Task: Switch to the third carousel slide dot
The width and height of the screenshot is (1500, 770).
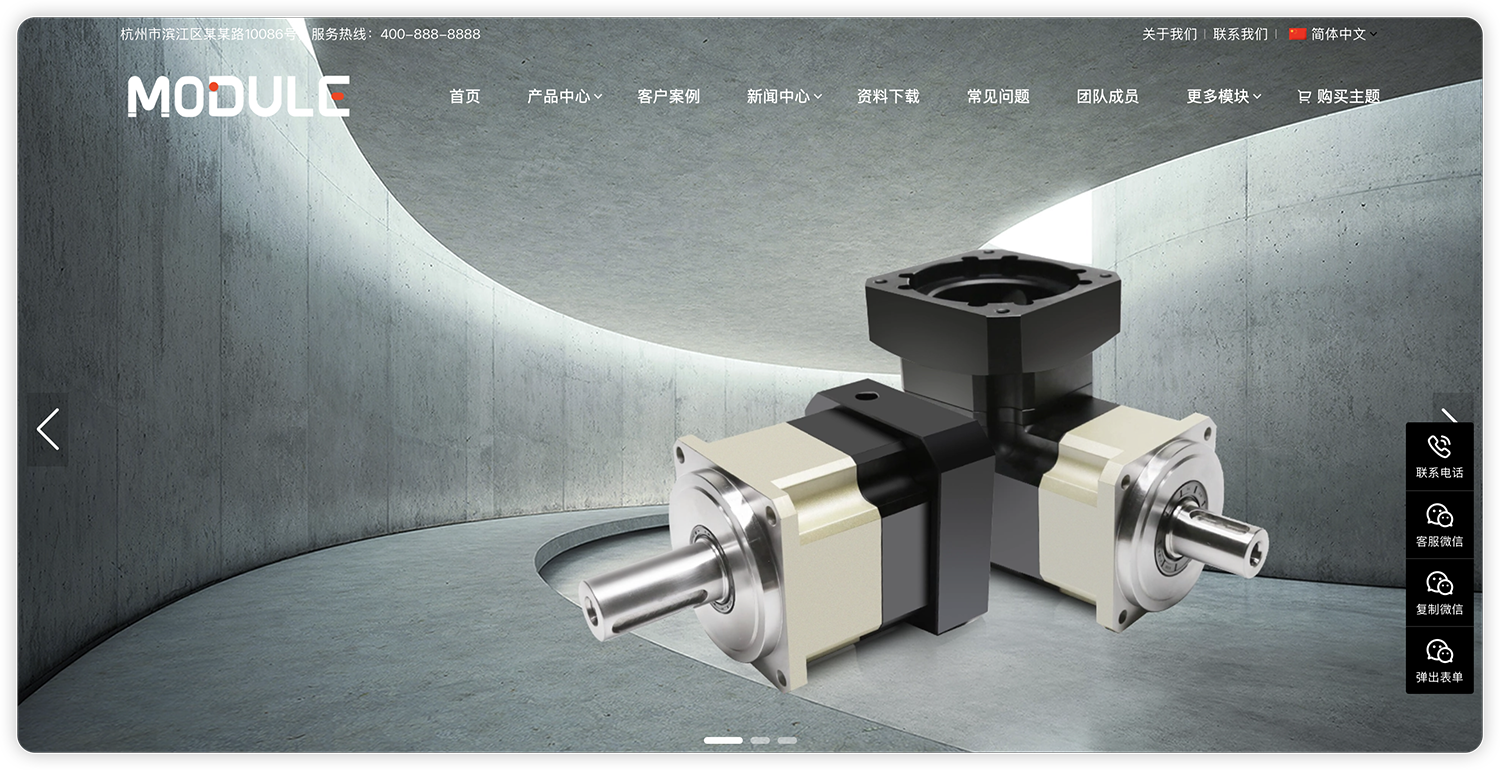Action: (787, 741)
